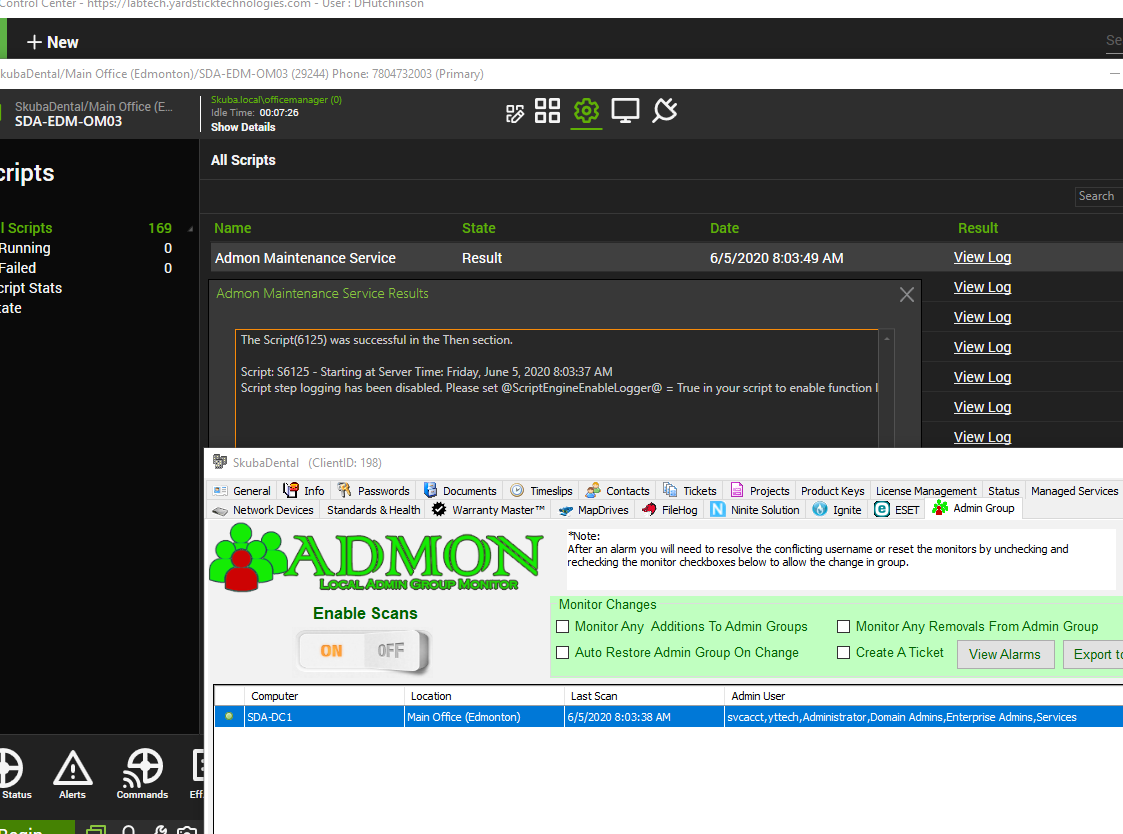This screenshot has width=1123, height=834.
Task: Check the Create A Ticket option
Action: coord(843,652)
